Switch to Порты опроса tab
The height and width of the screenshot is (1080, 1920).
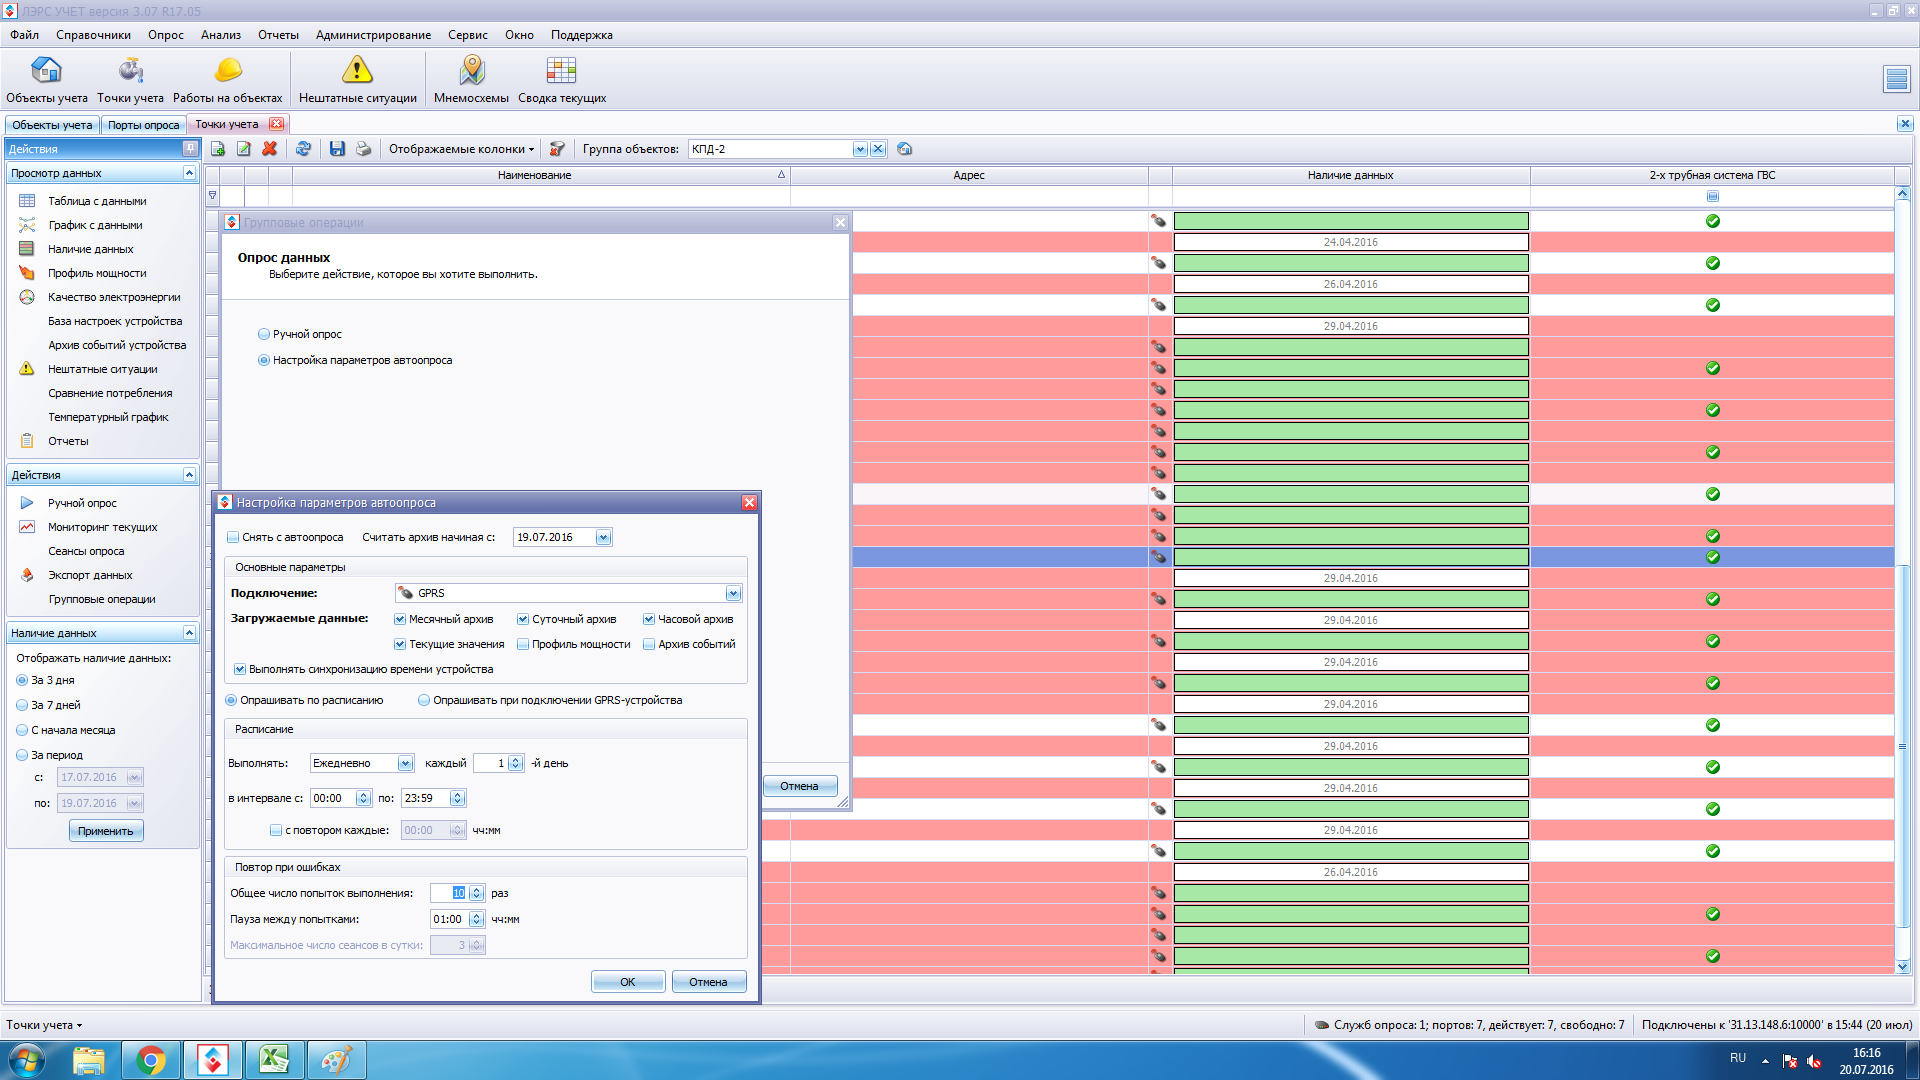pyautogui.click(x=143, y=125)
